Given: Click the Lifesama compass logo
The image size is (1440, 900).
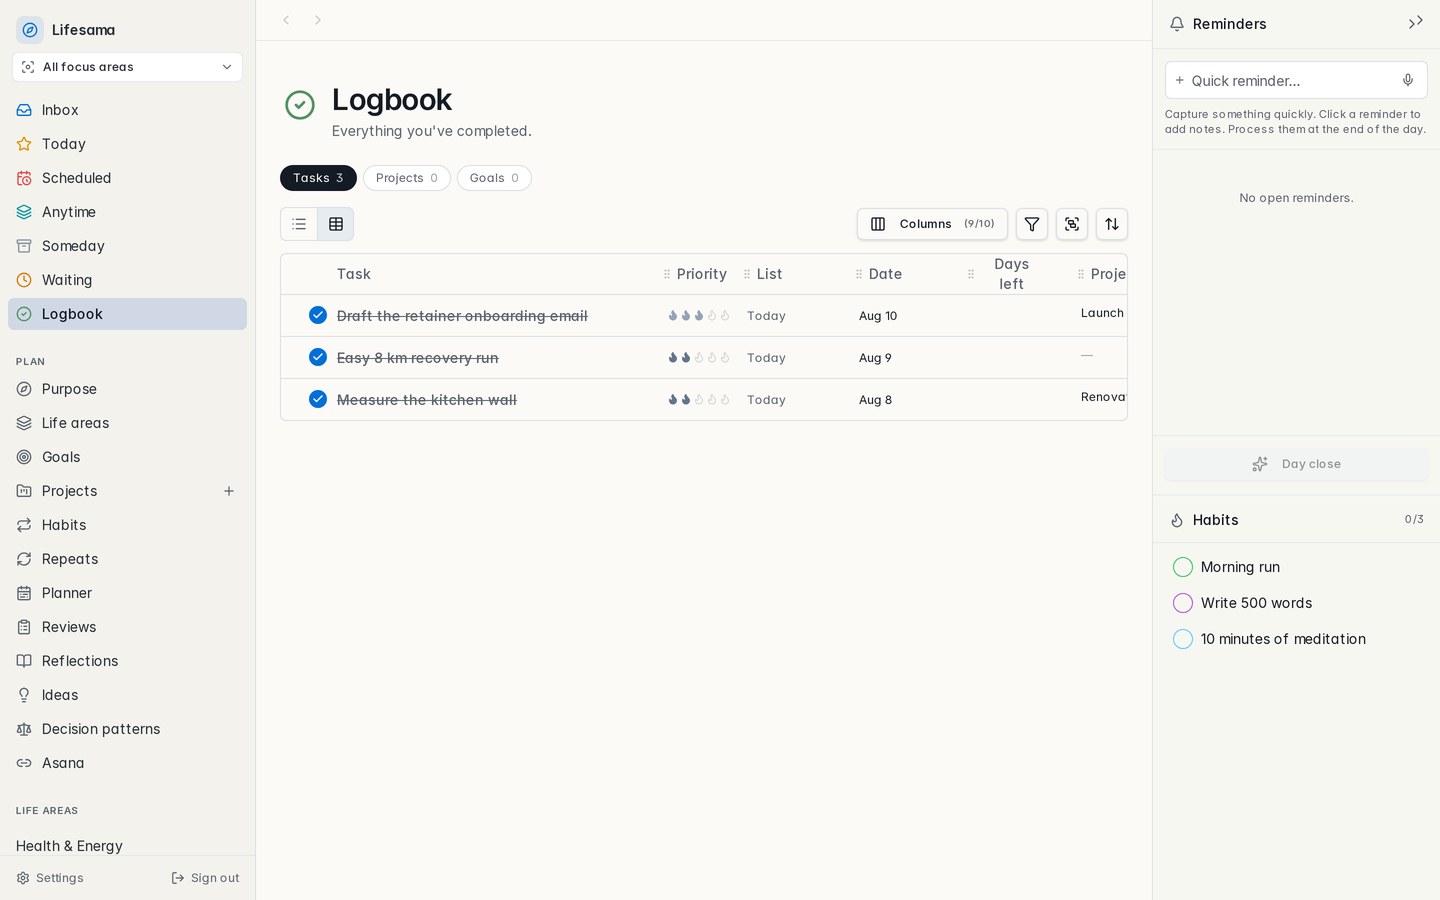Looking at the screenshot, I should (30, 30).
